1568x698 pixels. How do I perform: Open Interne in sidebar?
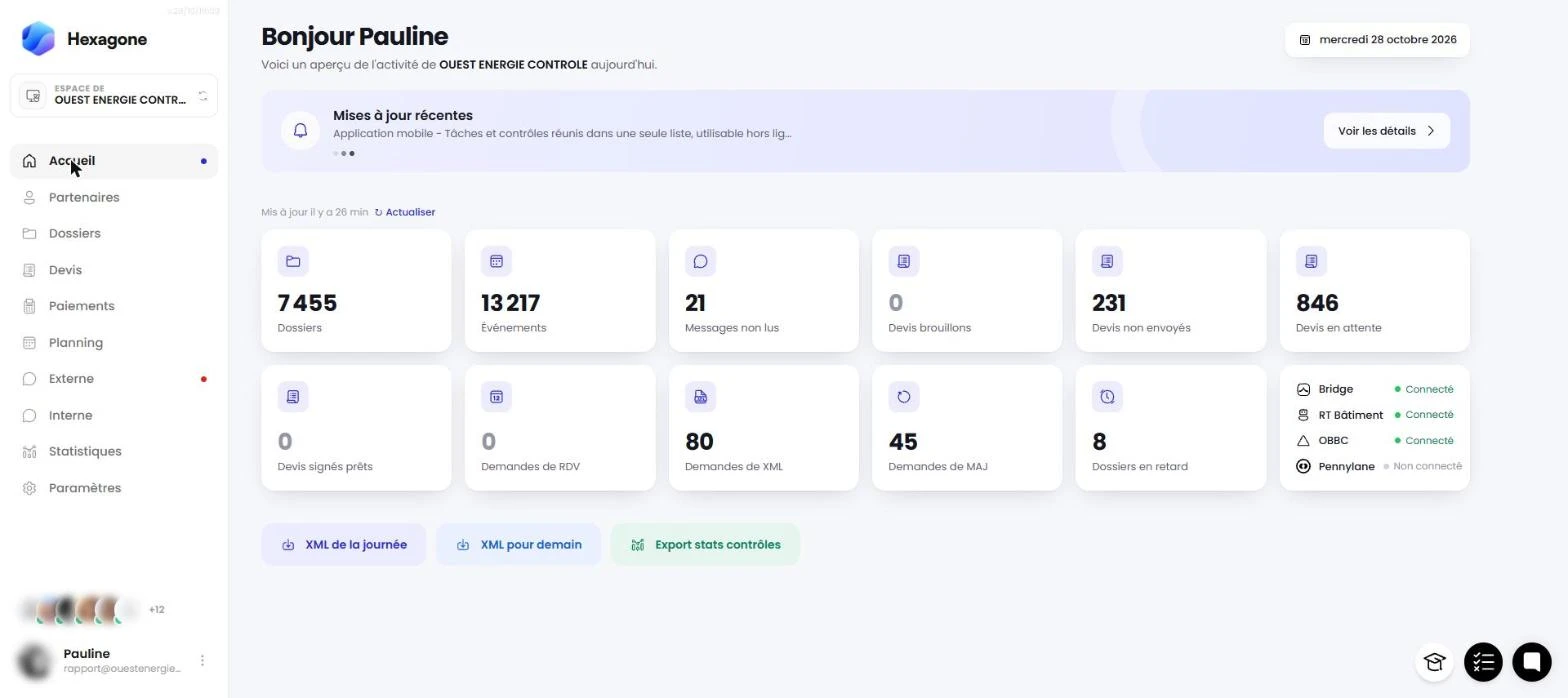pyautogui.click(x=114, y=416)
